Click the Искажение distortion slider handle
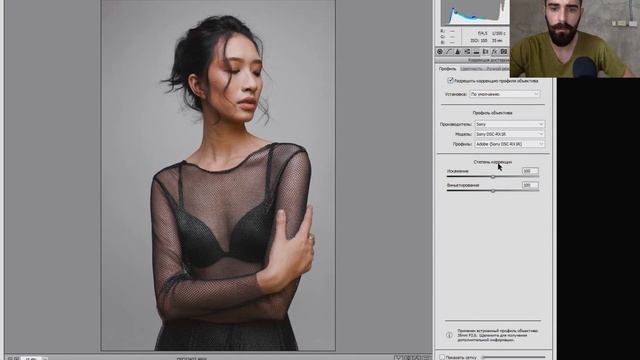This screenshot has height=360, width=640. click(493, 177)
